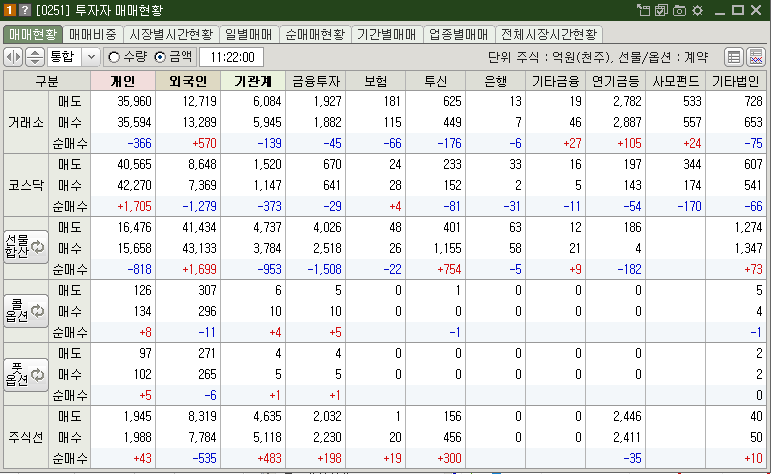Click the 투신 column header
The image size is (771, 474).
coord(436,81)
